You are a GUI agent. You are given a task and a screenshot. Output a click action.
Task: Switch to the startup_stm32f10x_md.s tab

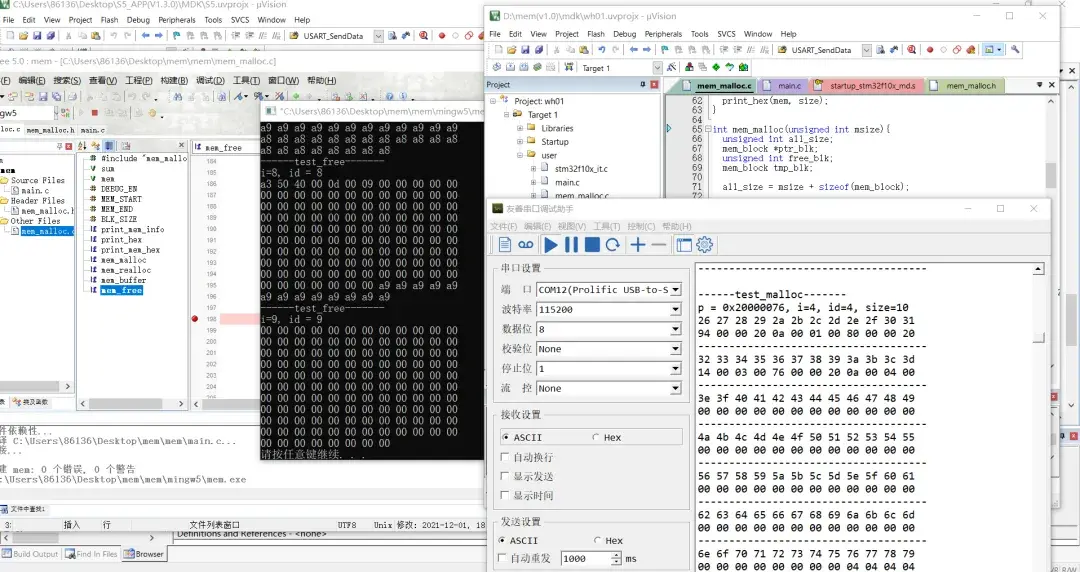(871, 87)
